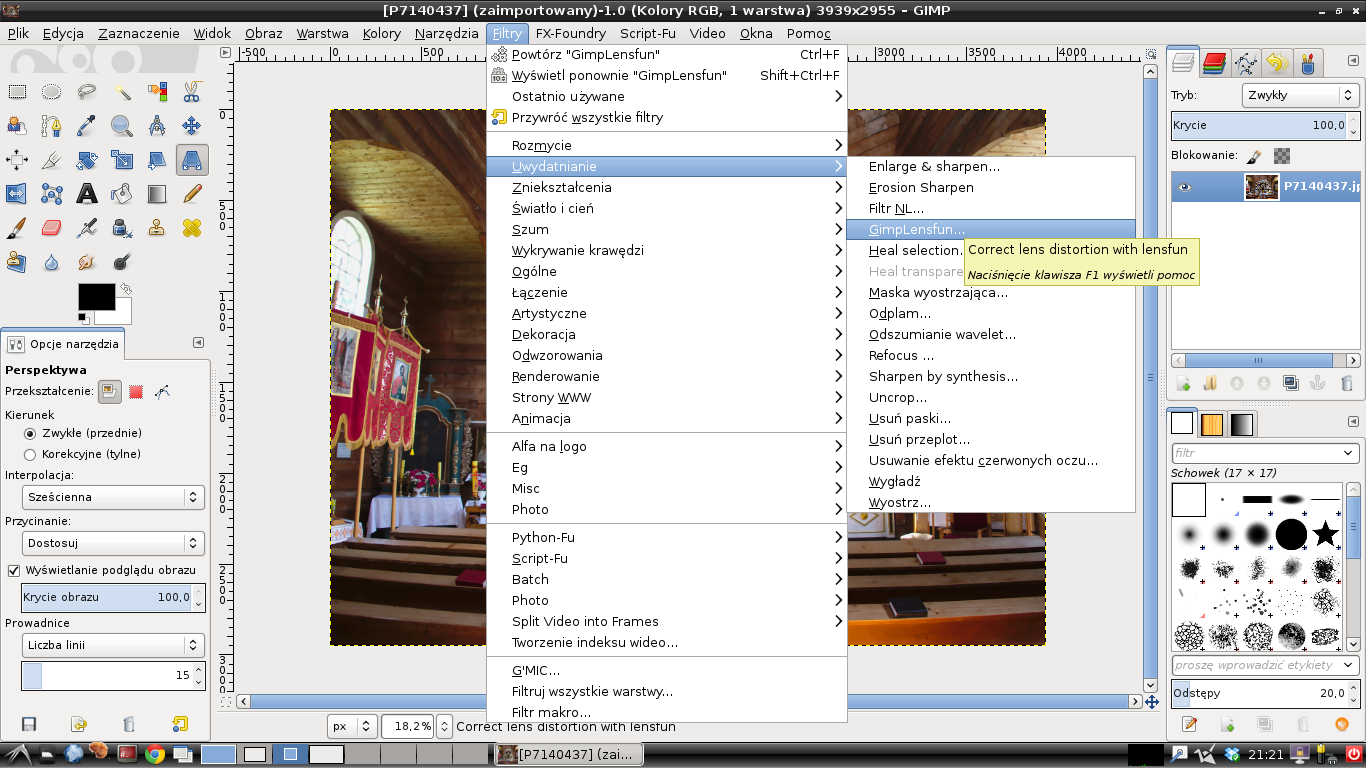The height and width of the screenshot is (768, 1366).
Task: Select the Korekcyjne (tylne) direction option
Action: click(30, 454)
